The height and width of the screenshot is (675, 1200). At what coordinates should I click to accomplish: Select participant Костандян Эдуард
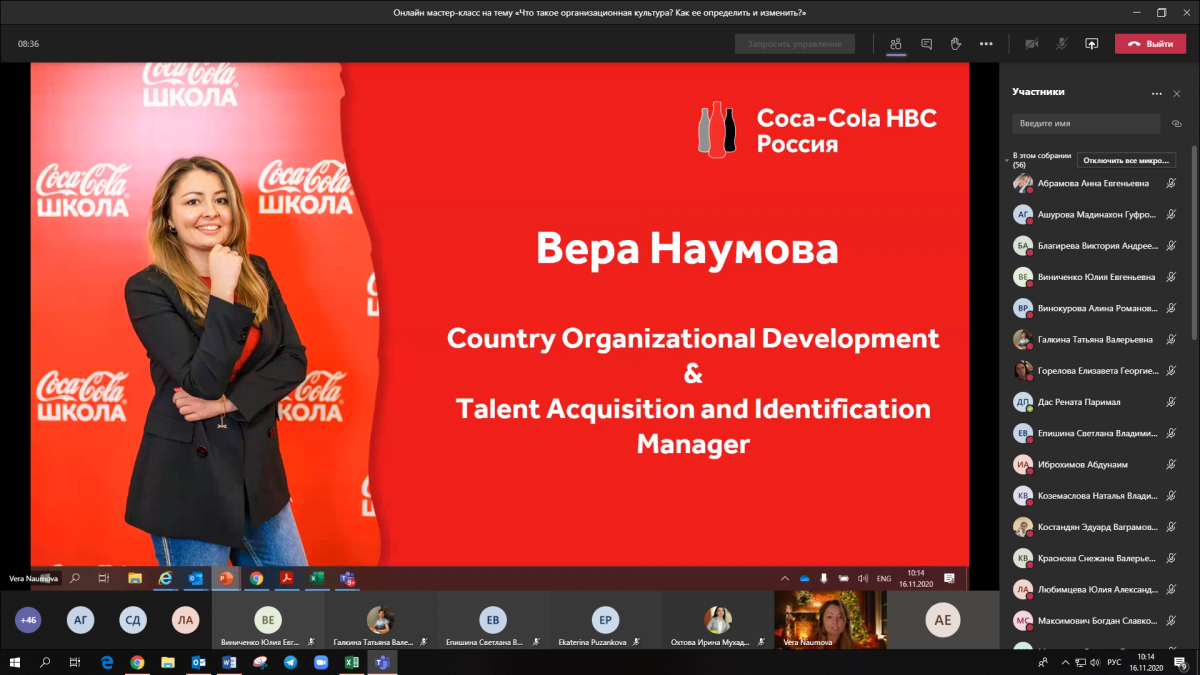[1095, 526]
